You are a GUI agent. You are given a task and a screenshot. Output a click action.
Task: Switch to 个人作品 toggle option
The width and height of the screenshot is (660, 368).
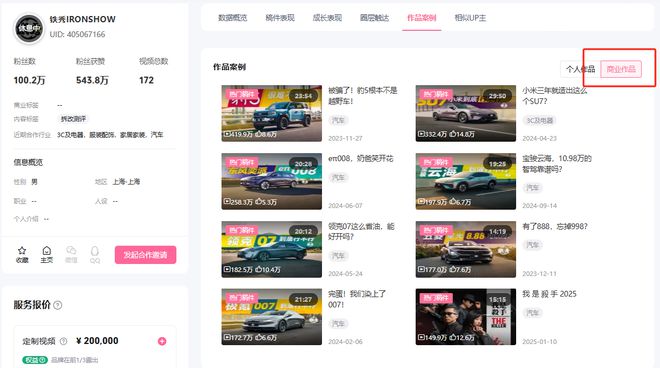580,69
